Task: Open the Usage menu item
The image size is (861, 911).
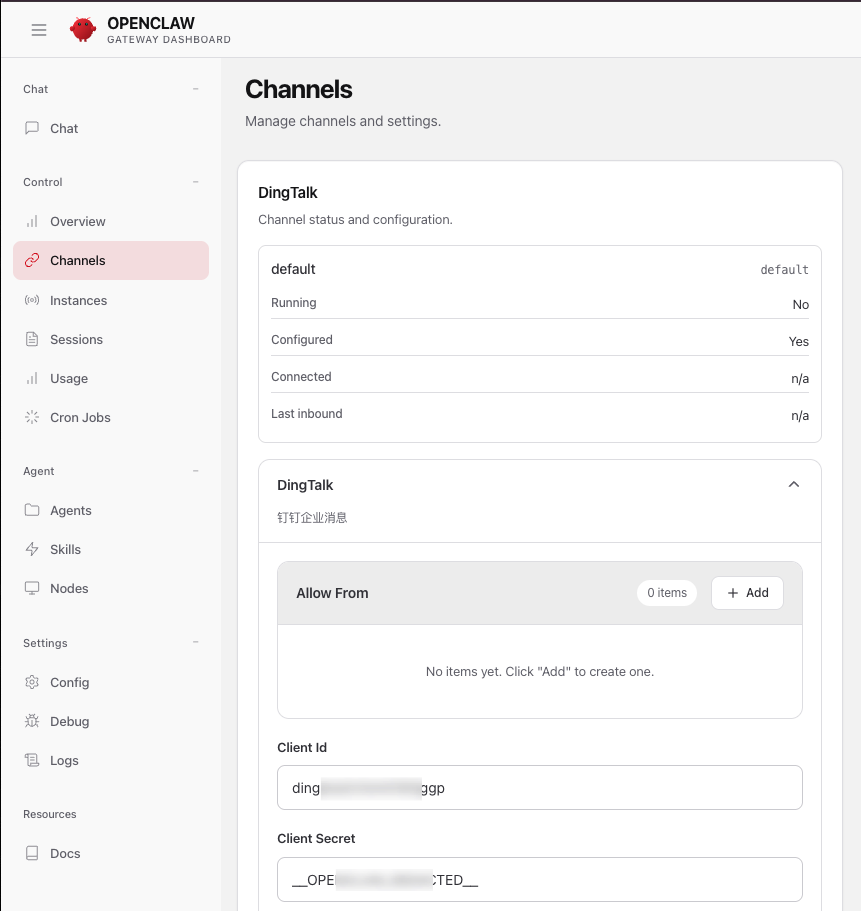Action: click(69, 378)
